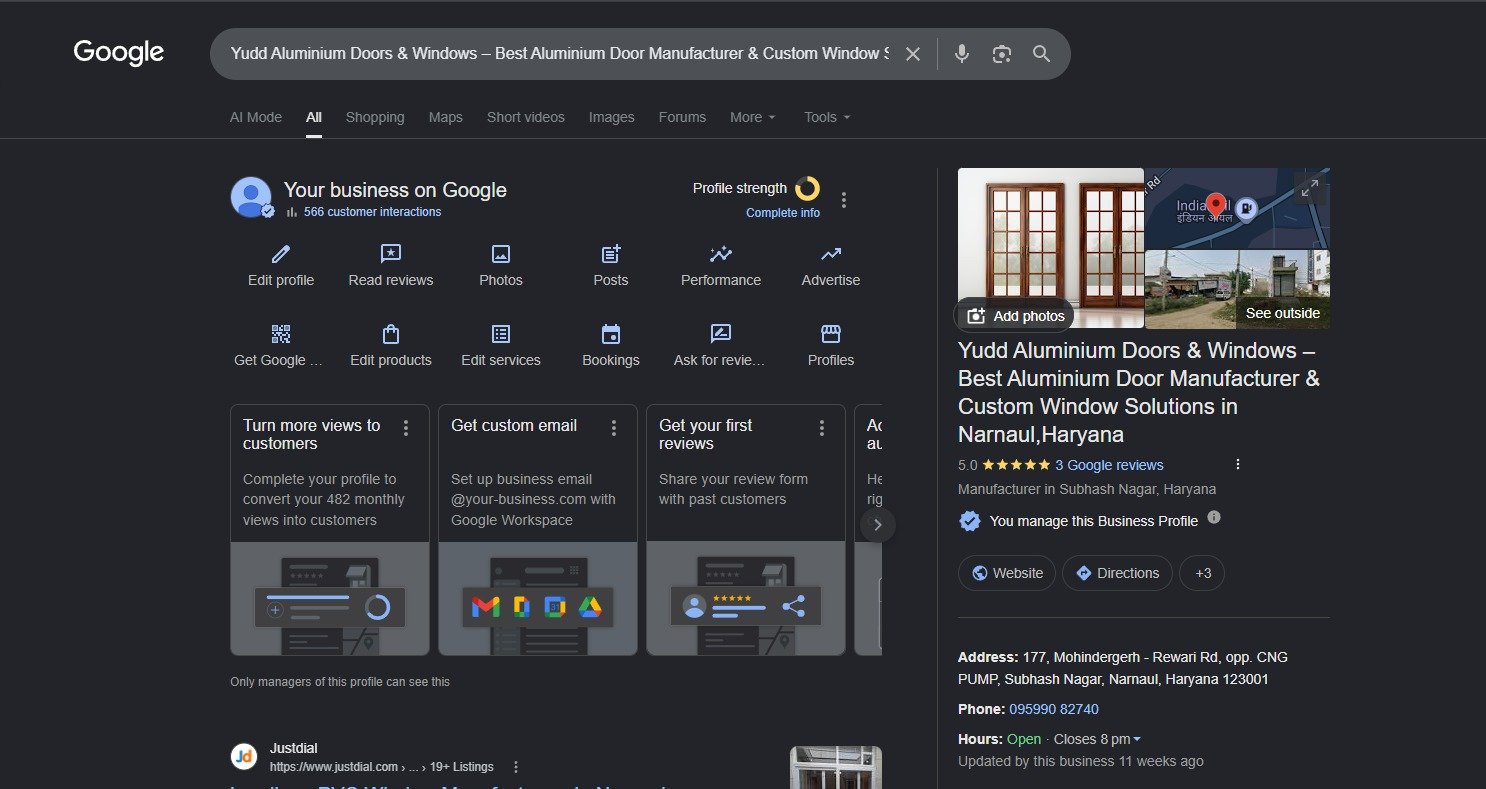Click inside the Google search input field

point(559,54)
